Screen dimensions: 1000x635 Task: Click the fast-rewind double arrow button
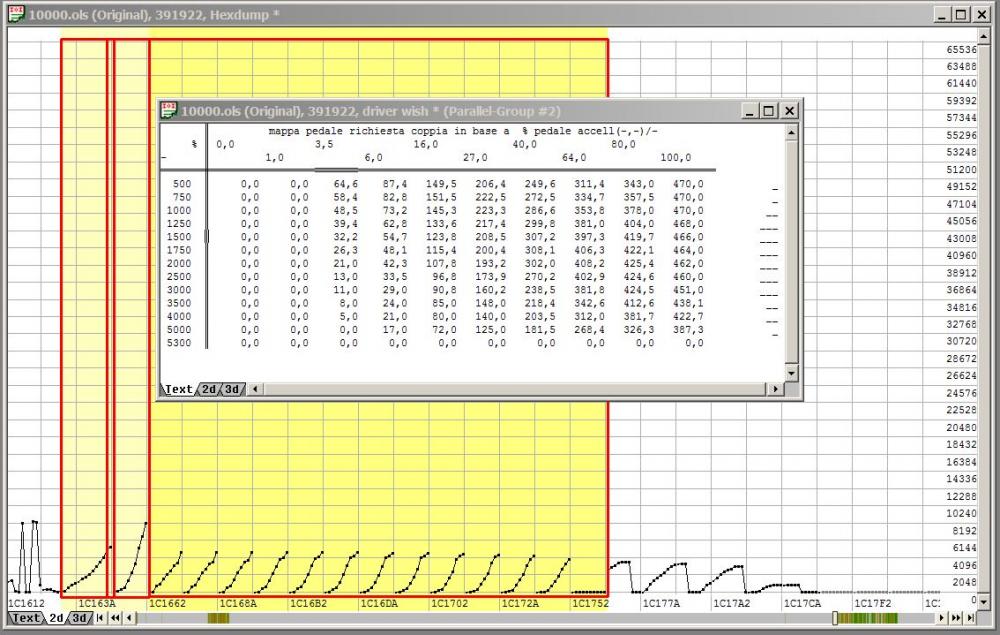(x=114, y=619)
